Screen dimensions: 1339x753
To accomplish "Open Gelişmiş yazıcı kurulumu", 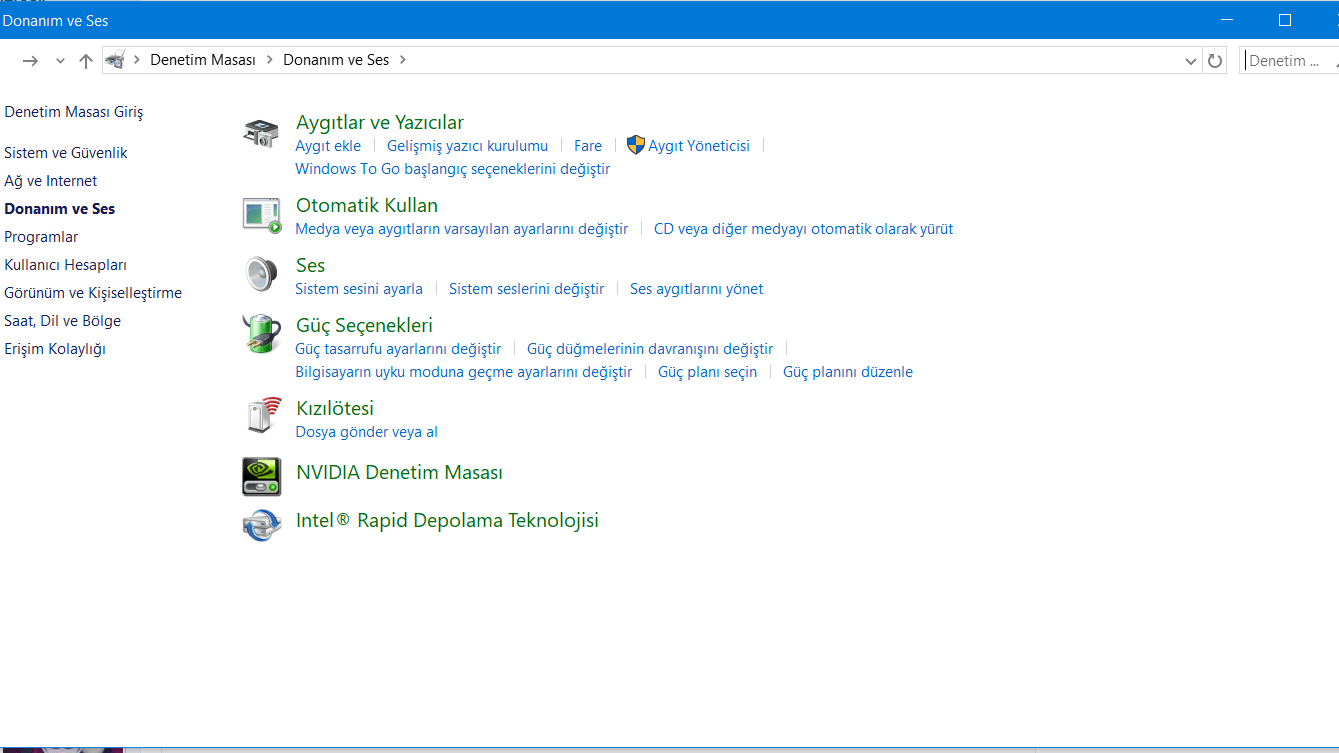I will (x=468, y=146).
